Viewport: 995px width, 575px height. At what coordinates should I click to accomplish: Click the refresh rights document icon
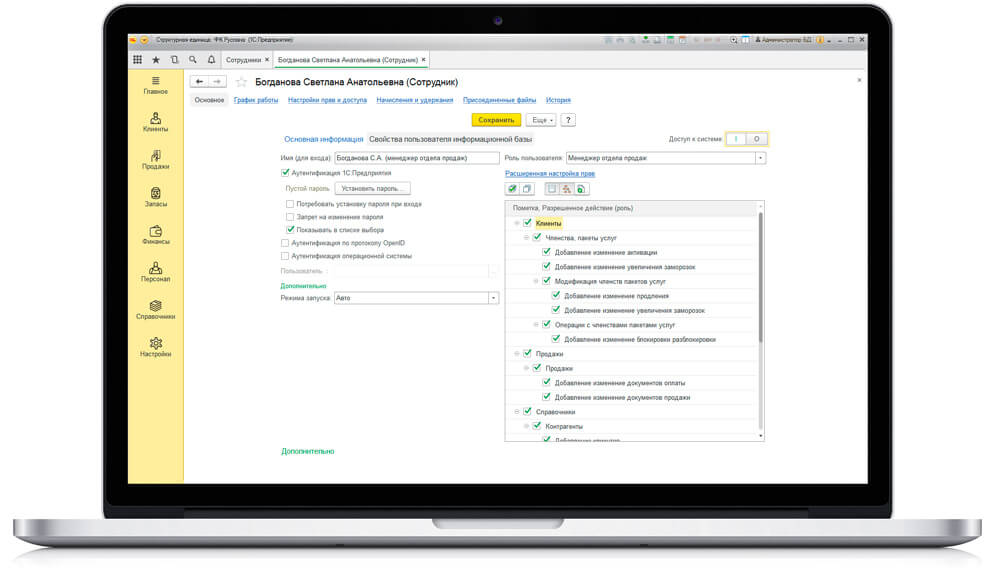(x=581, y=188)
